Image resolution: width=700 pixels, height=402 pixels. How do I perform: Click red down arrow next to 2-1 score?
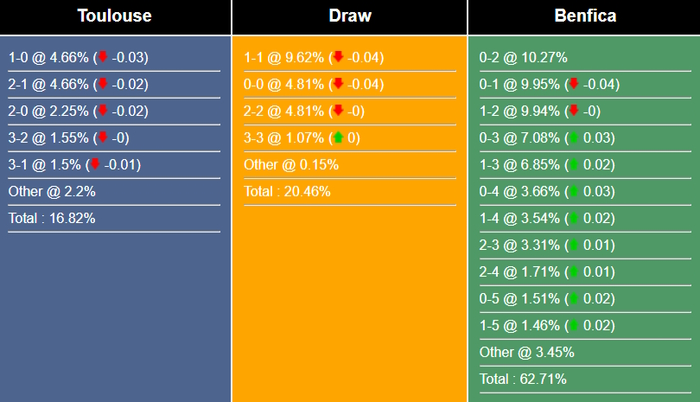(102, 85)
